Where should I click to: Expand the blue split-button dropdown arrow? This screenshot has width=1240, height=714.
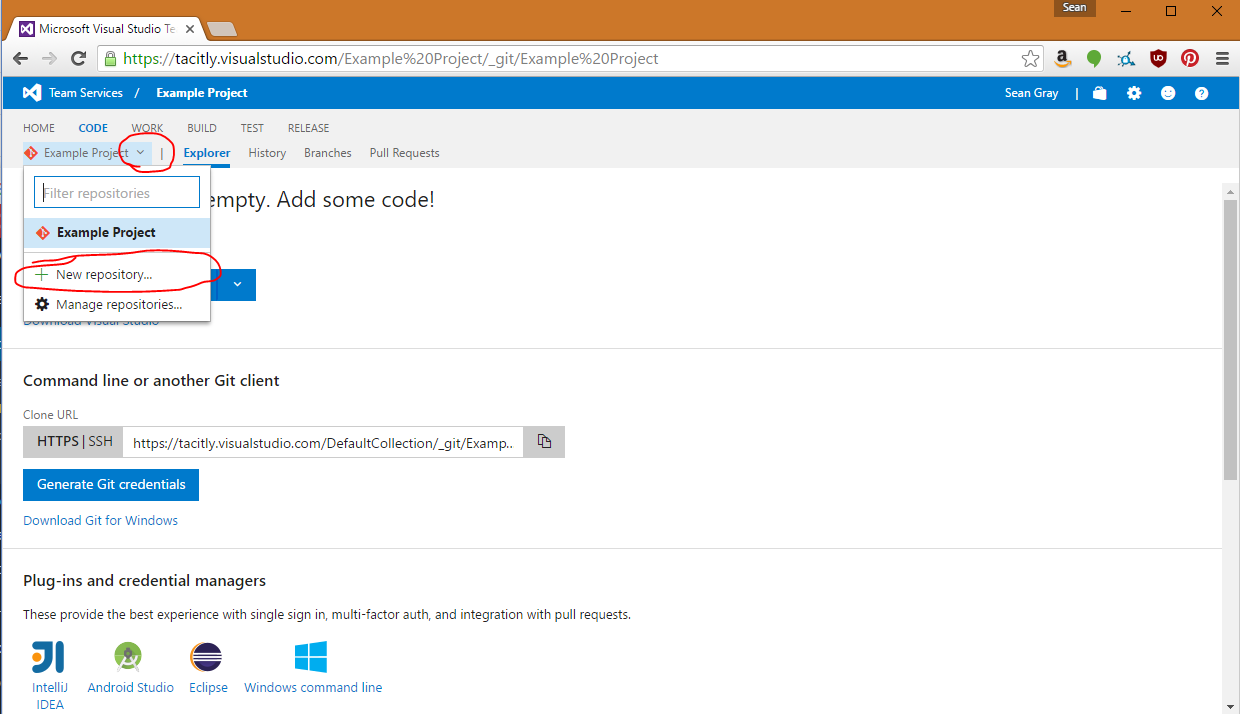point(237,284)
